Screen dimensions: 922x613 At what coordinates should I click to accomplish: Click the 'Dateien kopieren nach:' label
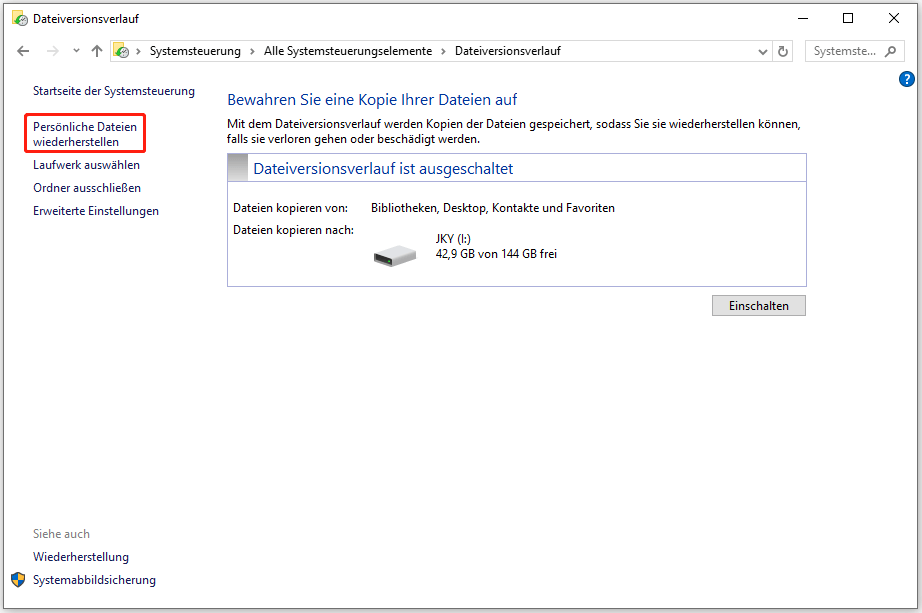click(x=293, y=230)
